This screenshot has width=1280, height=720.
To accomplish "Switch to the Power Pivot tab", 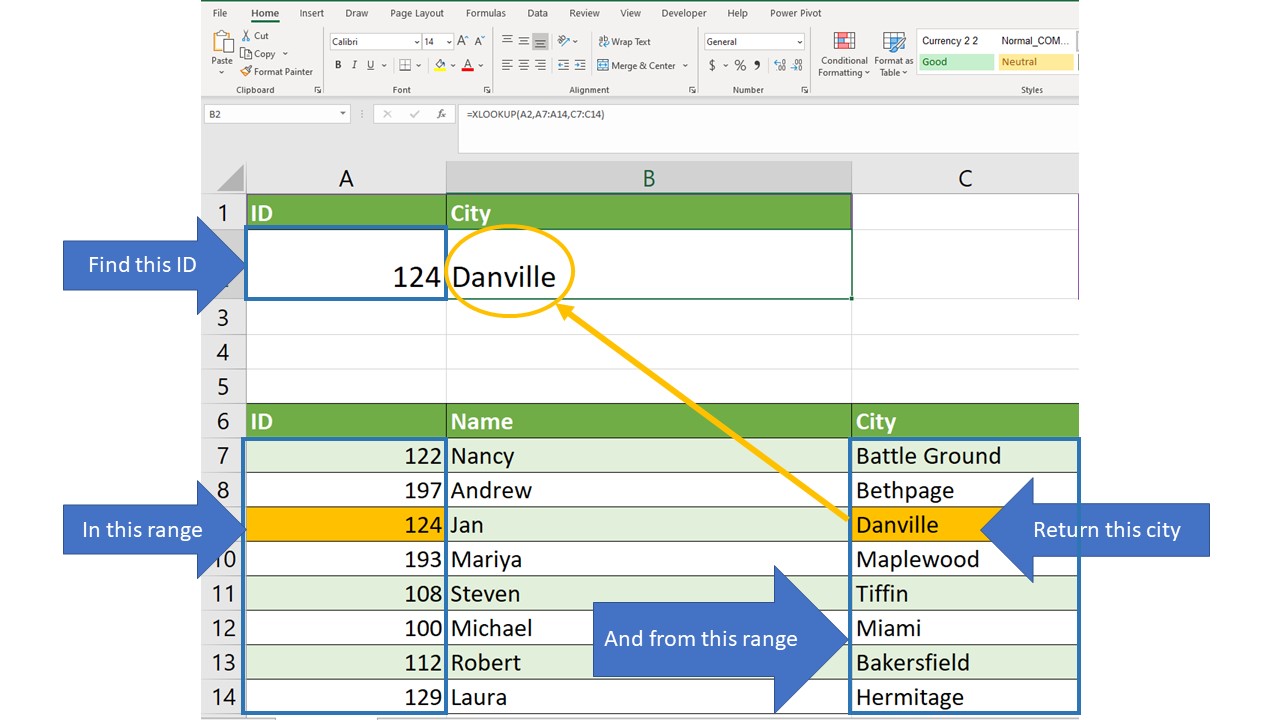I will (x=796, y=13).
